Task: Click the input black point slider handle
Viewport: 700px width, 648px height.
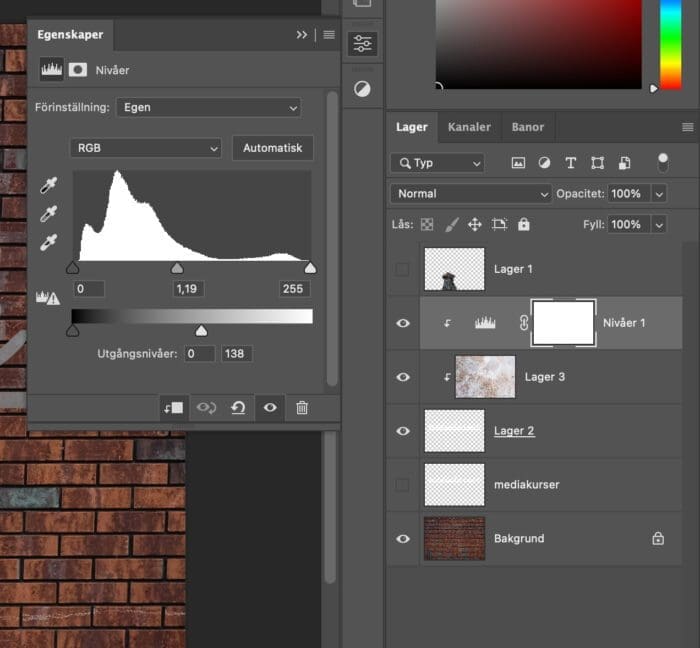Action: [x=72, y=268]
